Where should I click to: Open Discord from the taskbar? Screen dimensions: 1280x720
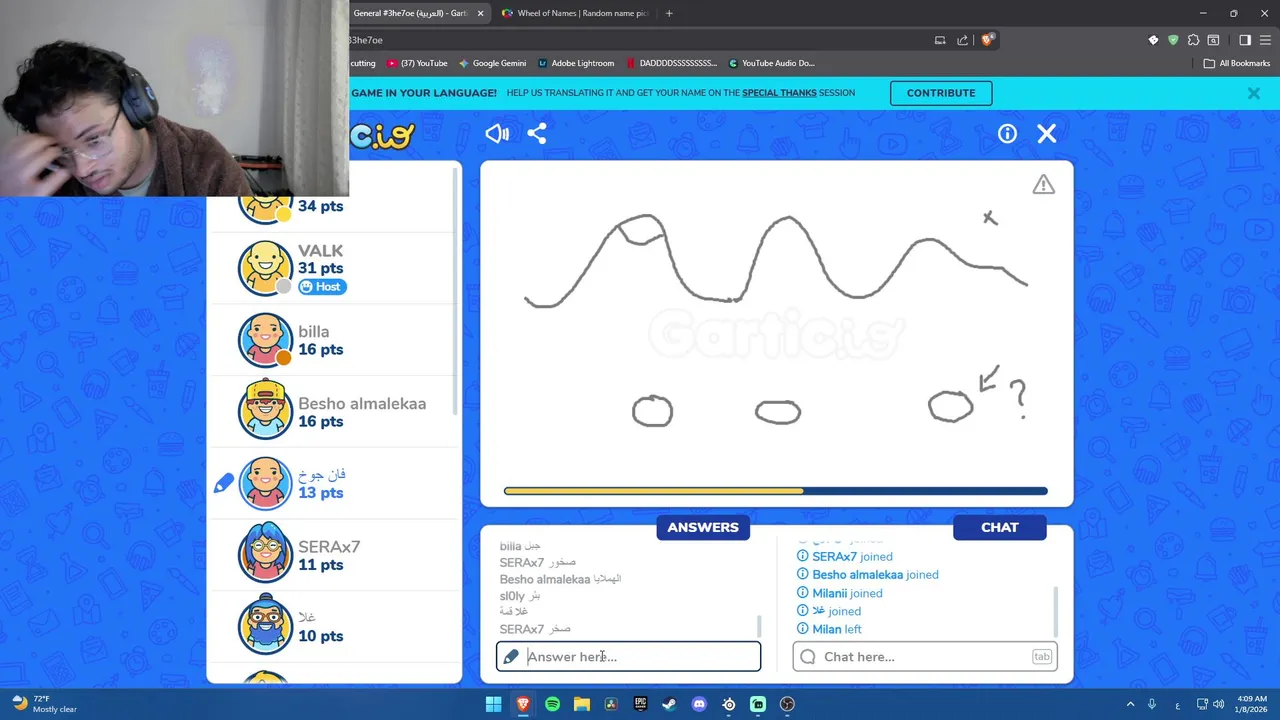click(699, 704)
